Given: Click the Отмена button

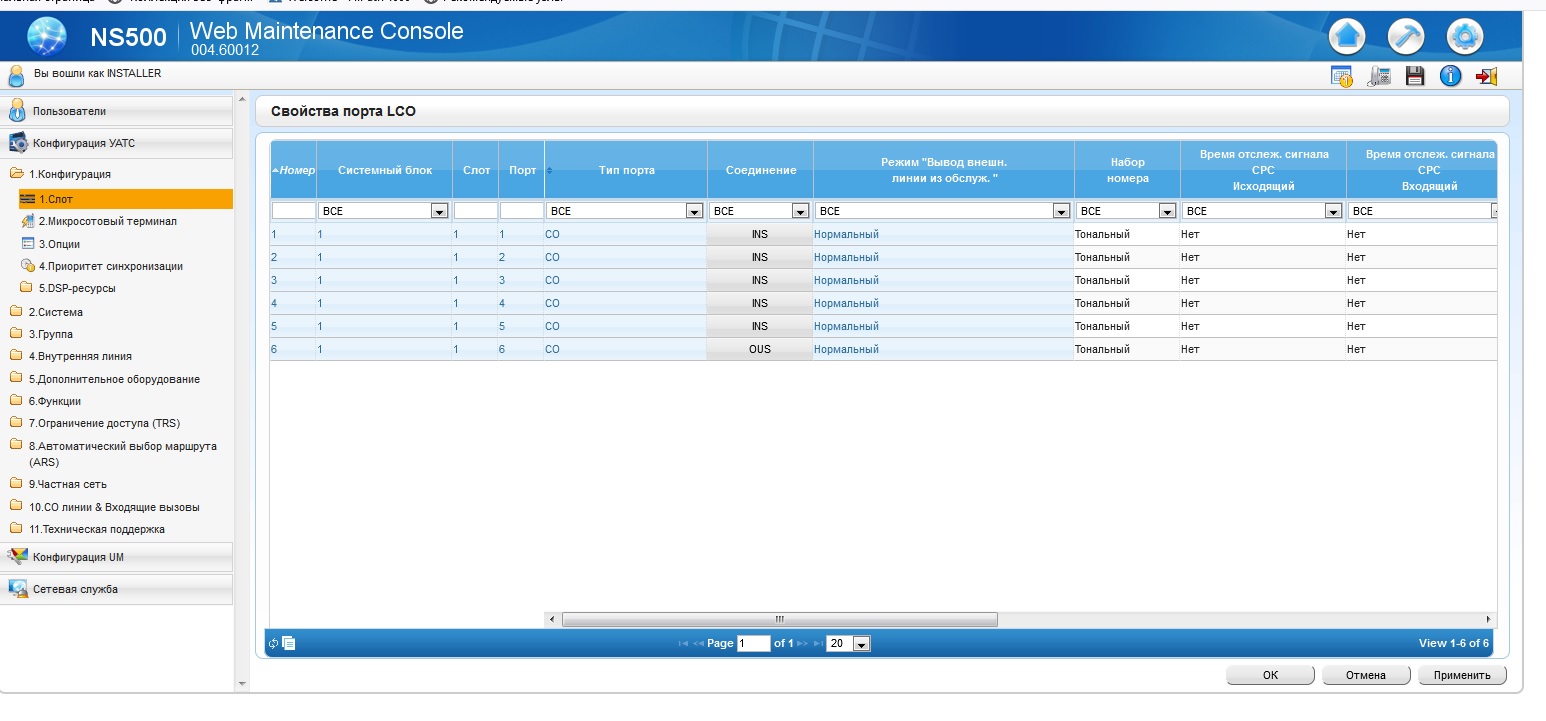Looking at the screenshot, I should point(1365,675).
